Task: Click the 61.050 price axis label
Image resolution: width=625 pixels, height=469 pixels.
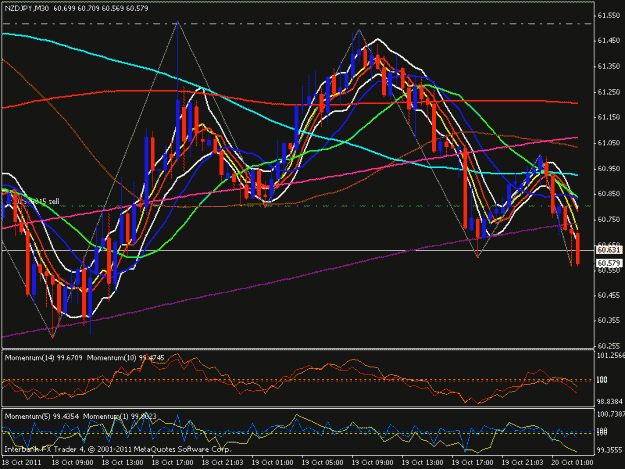Action: tap(609, 143)
